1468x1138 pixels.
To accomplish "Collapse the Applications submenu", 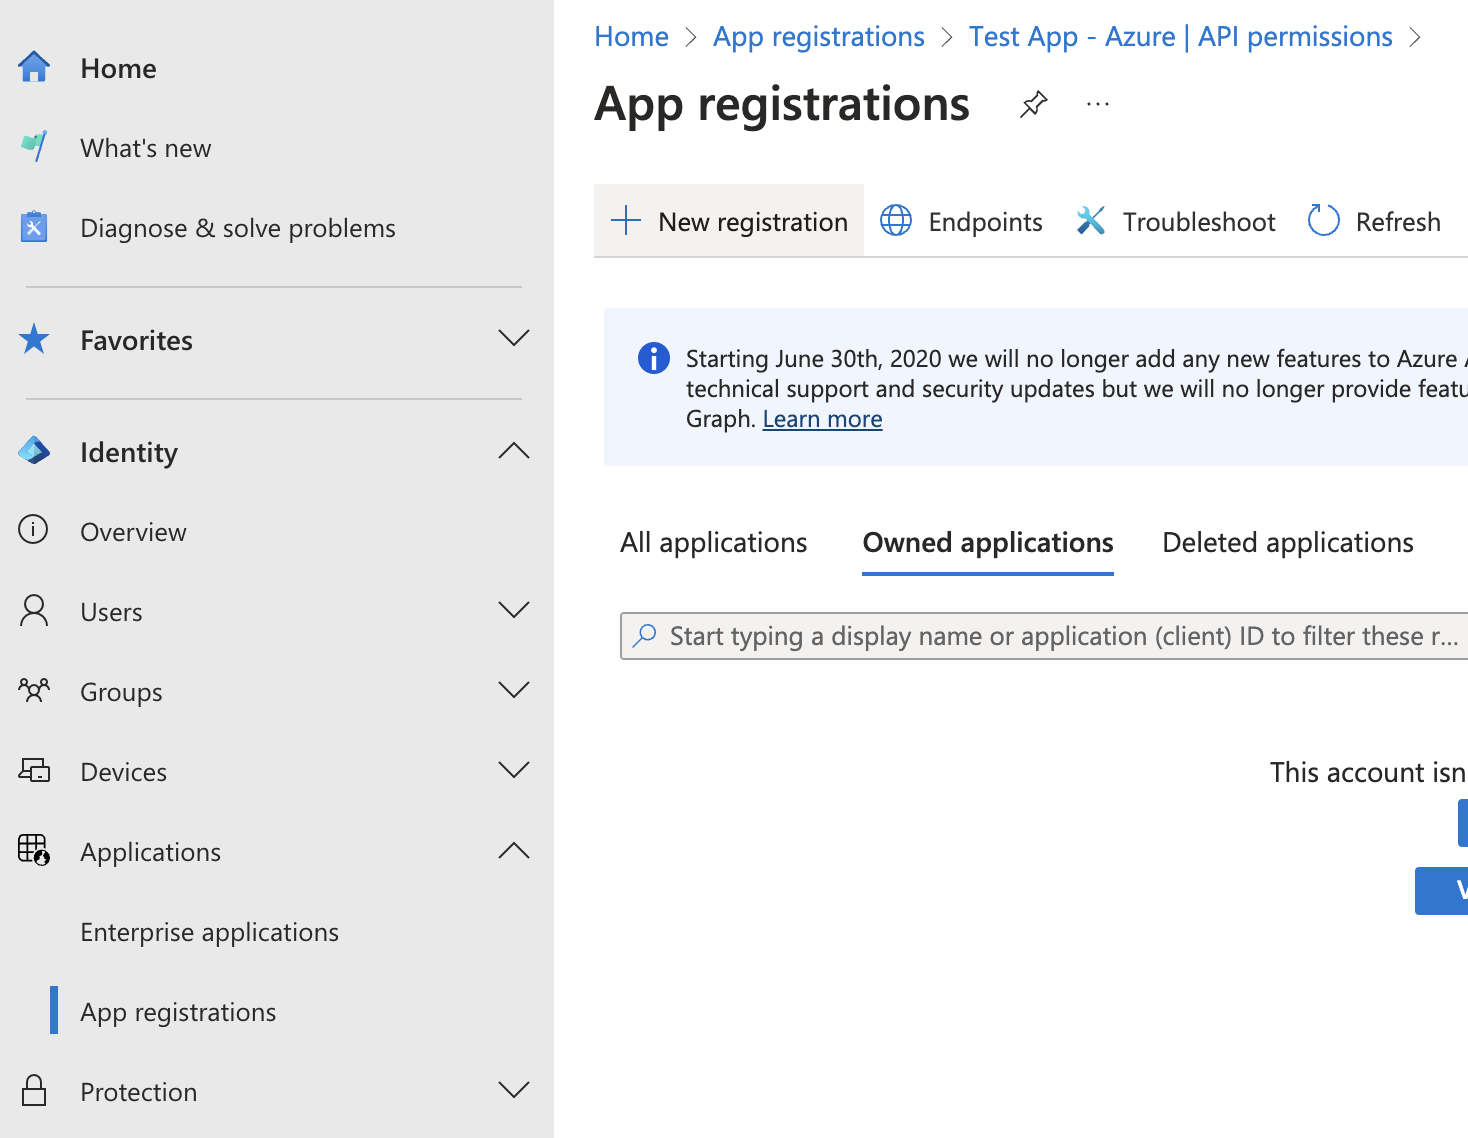I will [x=513, y=851].
